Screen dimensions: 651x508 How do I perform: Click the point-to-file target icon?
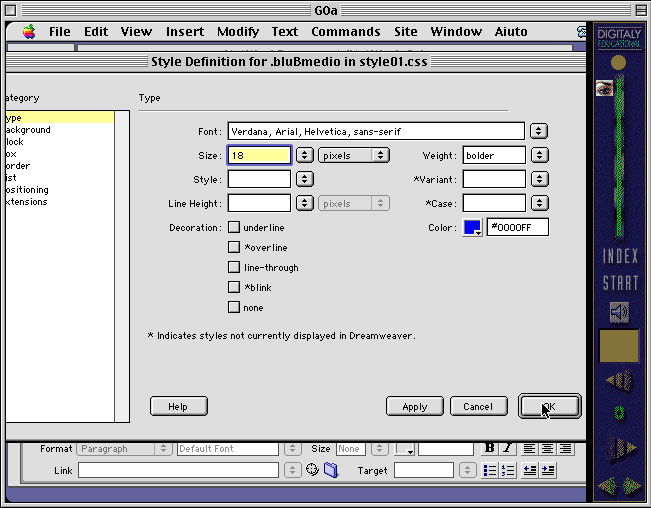click(312, 469)
